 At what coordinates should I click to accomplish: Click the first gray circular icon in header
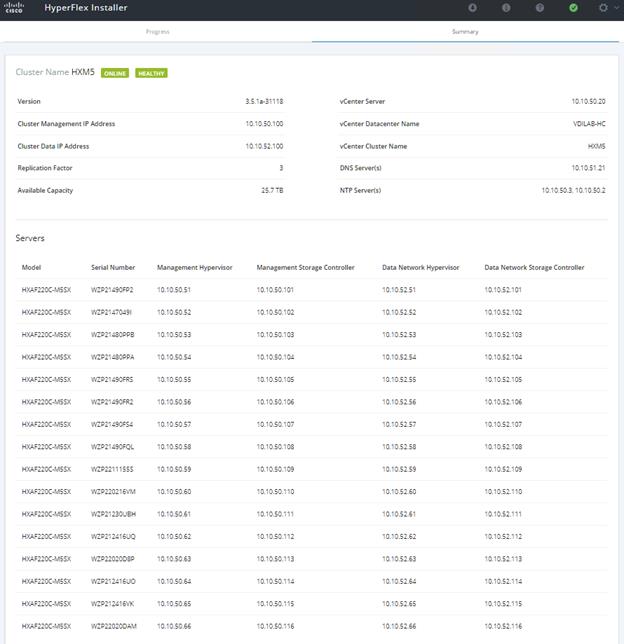point(472,7)
